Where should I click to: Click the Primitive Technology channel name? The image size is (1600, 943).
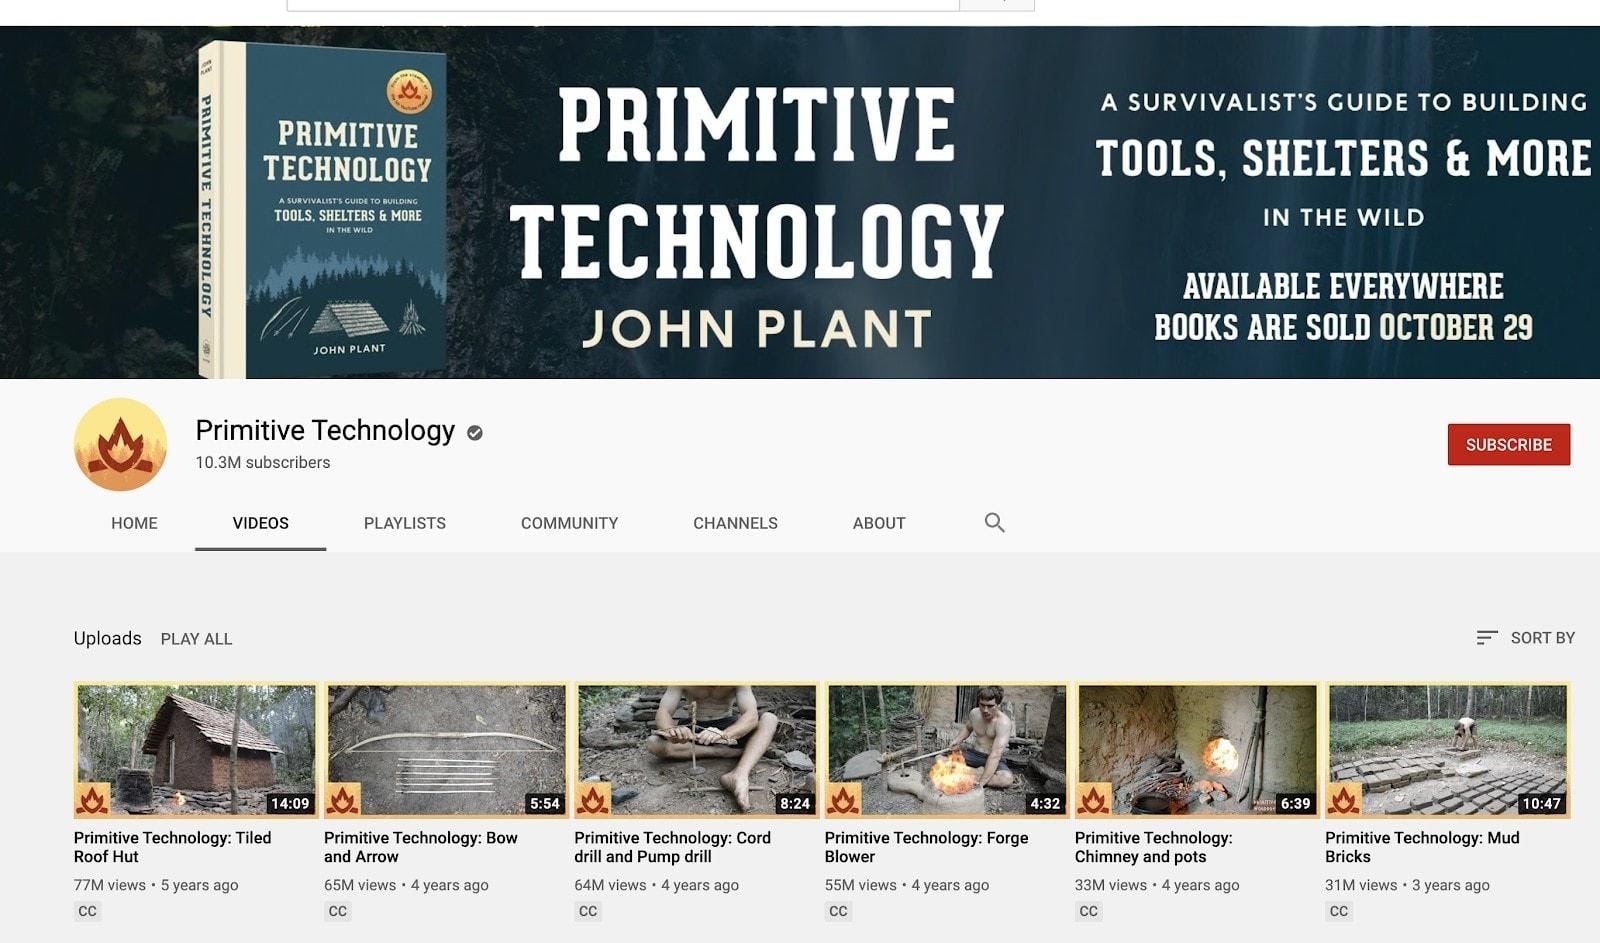325,430
